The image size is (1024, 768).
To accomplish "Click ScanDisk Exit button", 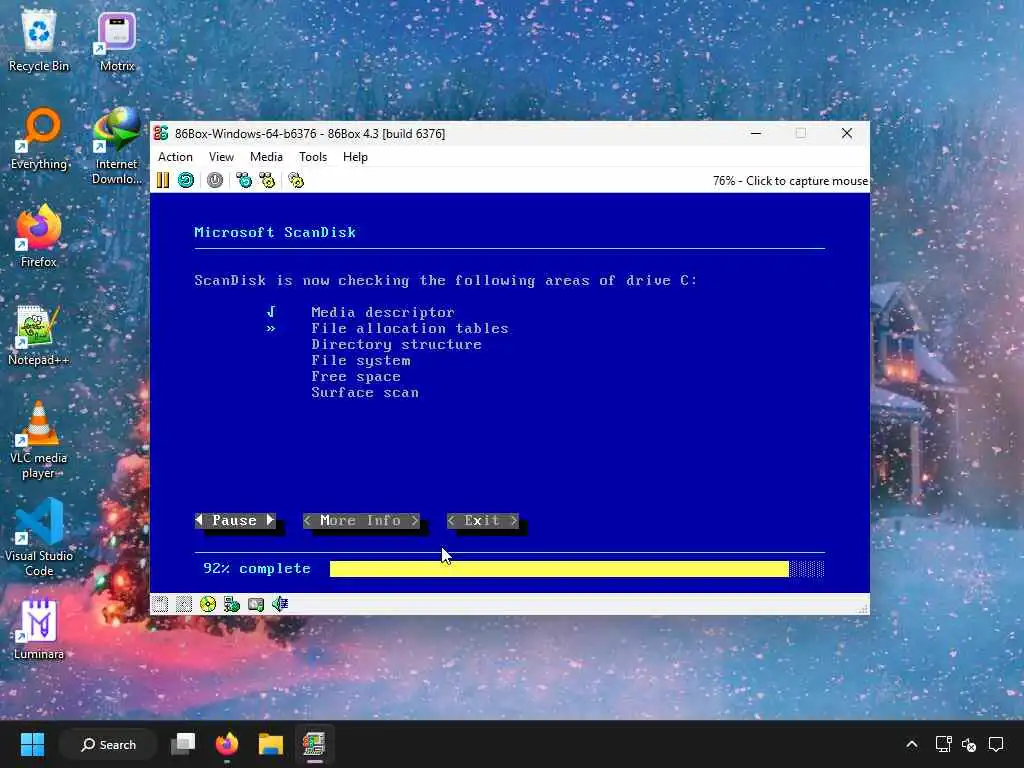I will 483,520.
